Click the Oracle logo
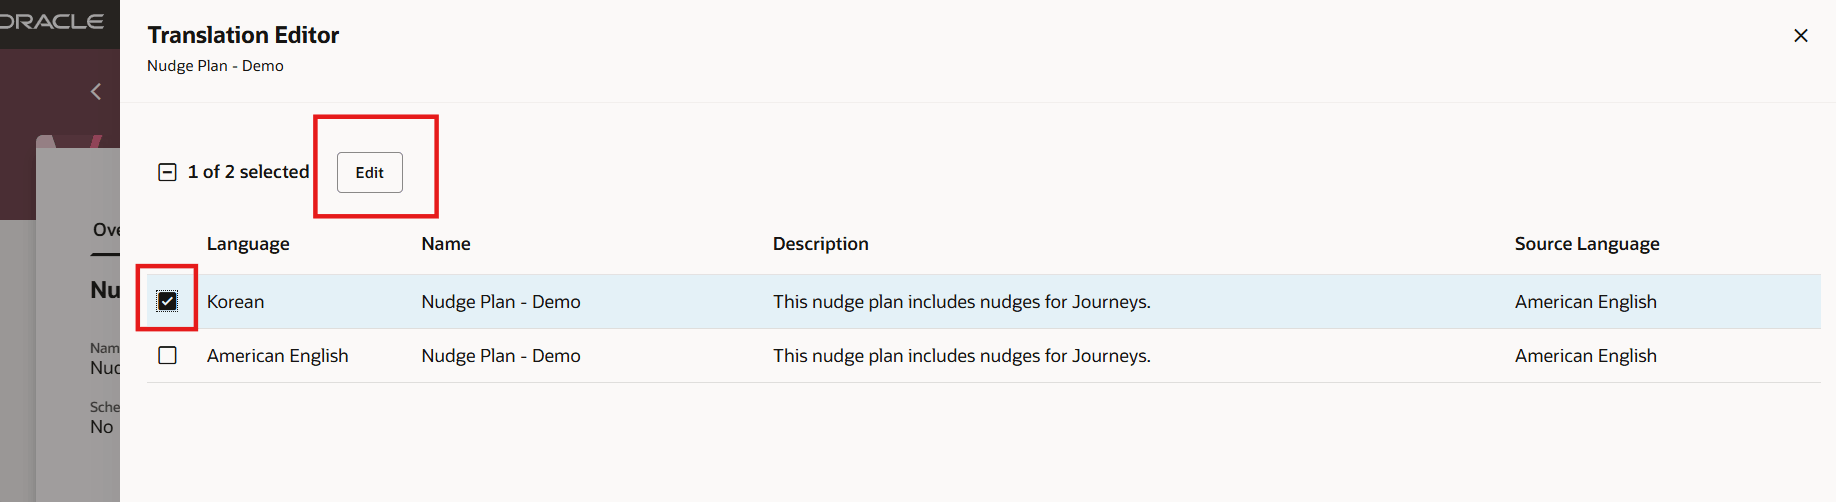This screenshot has width=1836, height=502. coord(52,22)
